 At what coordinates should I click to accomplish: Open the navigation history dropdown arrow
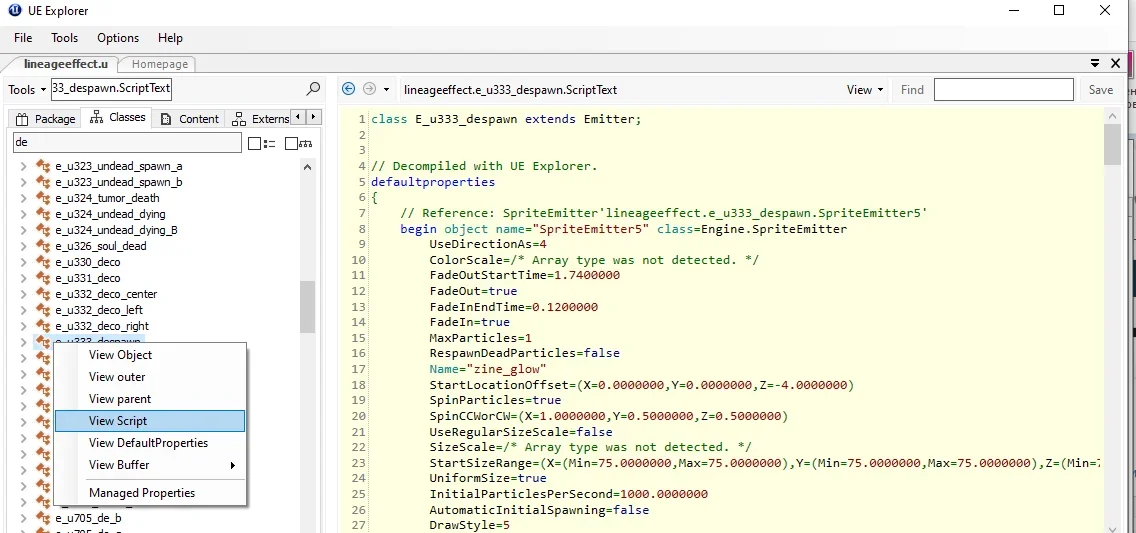tap(386, 90)
